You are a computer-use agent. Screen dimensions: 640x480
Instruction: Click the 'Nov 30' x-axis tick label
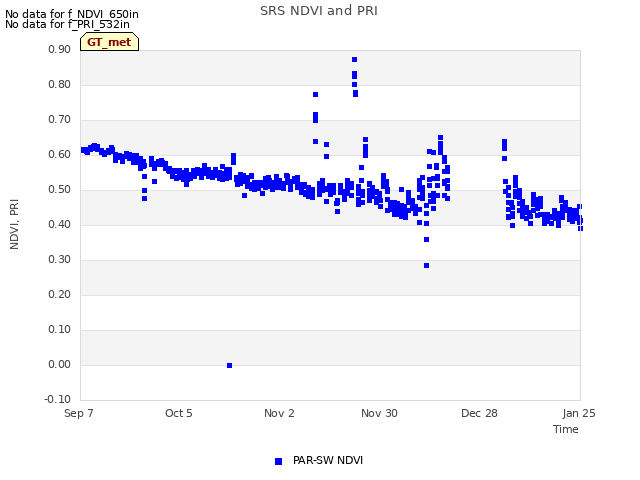(379, 413)
